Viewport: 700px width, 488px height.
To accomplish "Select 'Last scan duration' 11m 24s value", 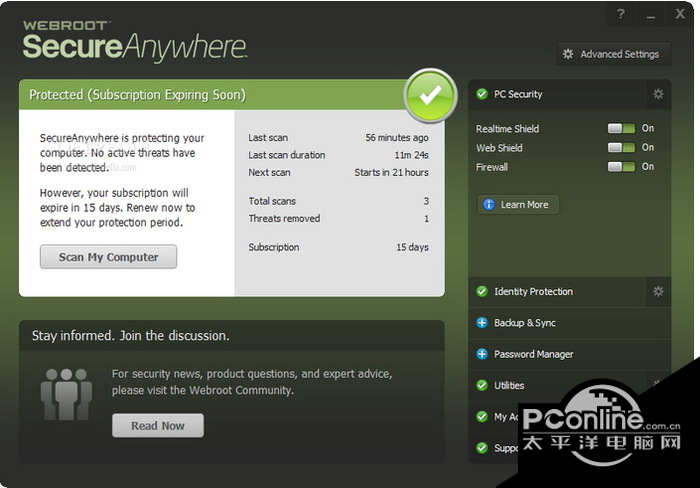I will coord(411,155).
